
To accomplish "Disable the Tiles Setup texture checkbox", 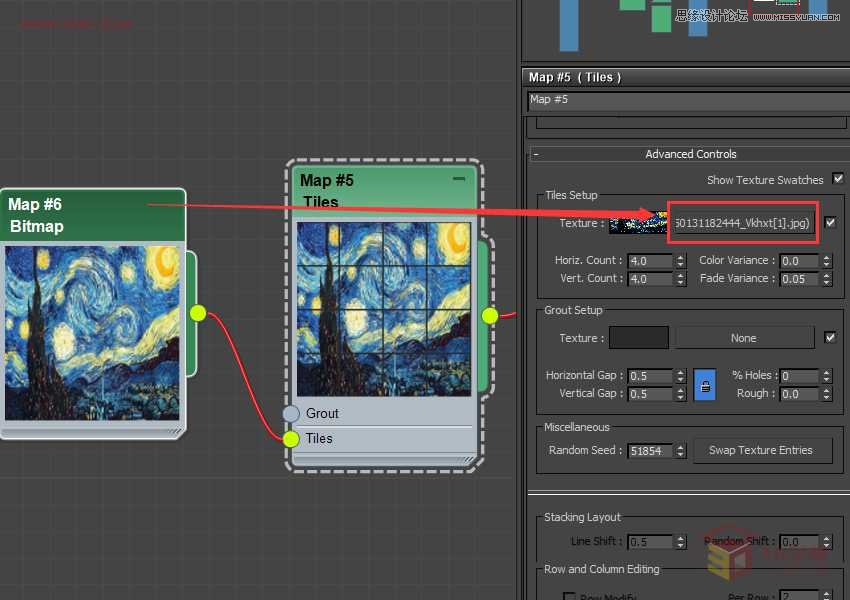I will coord(830,223).
